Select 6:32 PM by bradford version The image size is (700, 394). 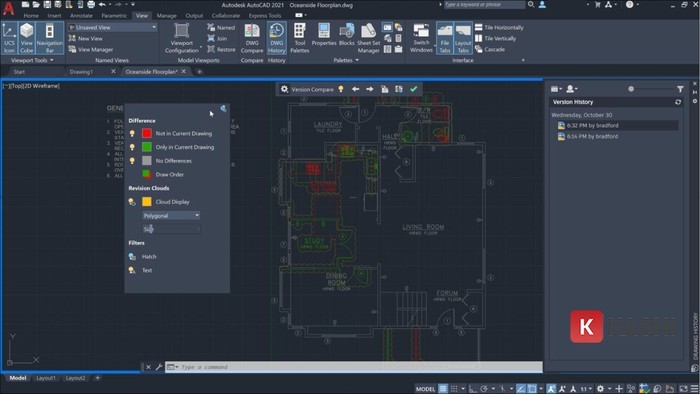click(617, 125)
